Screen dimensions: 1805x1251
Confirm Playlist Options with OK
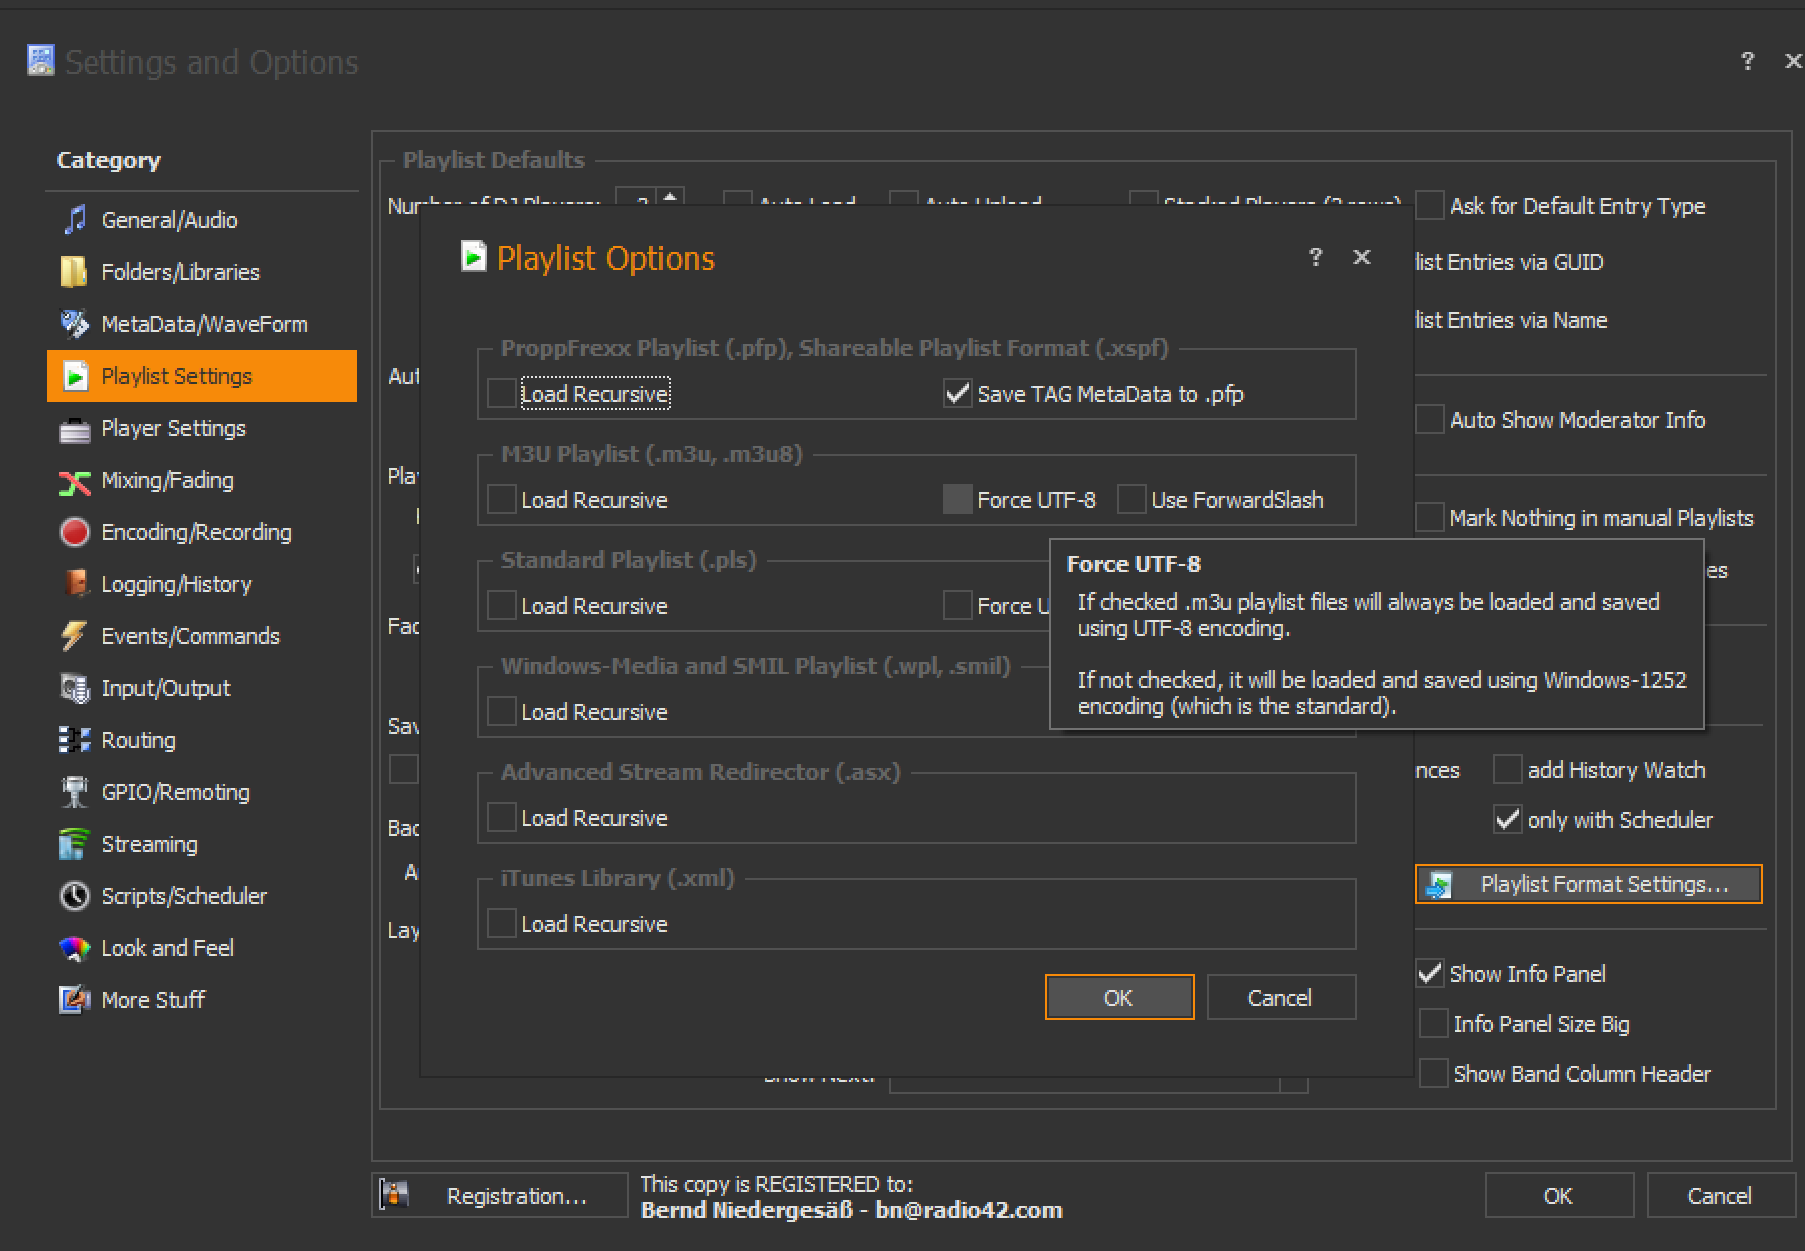(1119, 998)
